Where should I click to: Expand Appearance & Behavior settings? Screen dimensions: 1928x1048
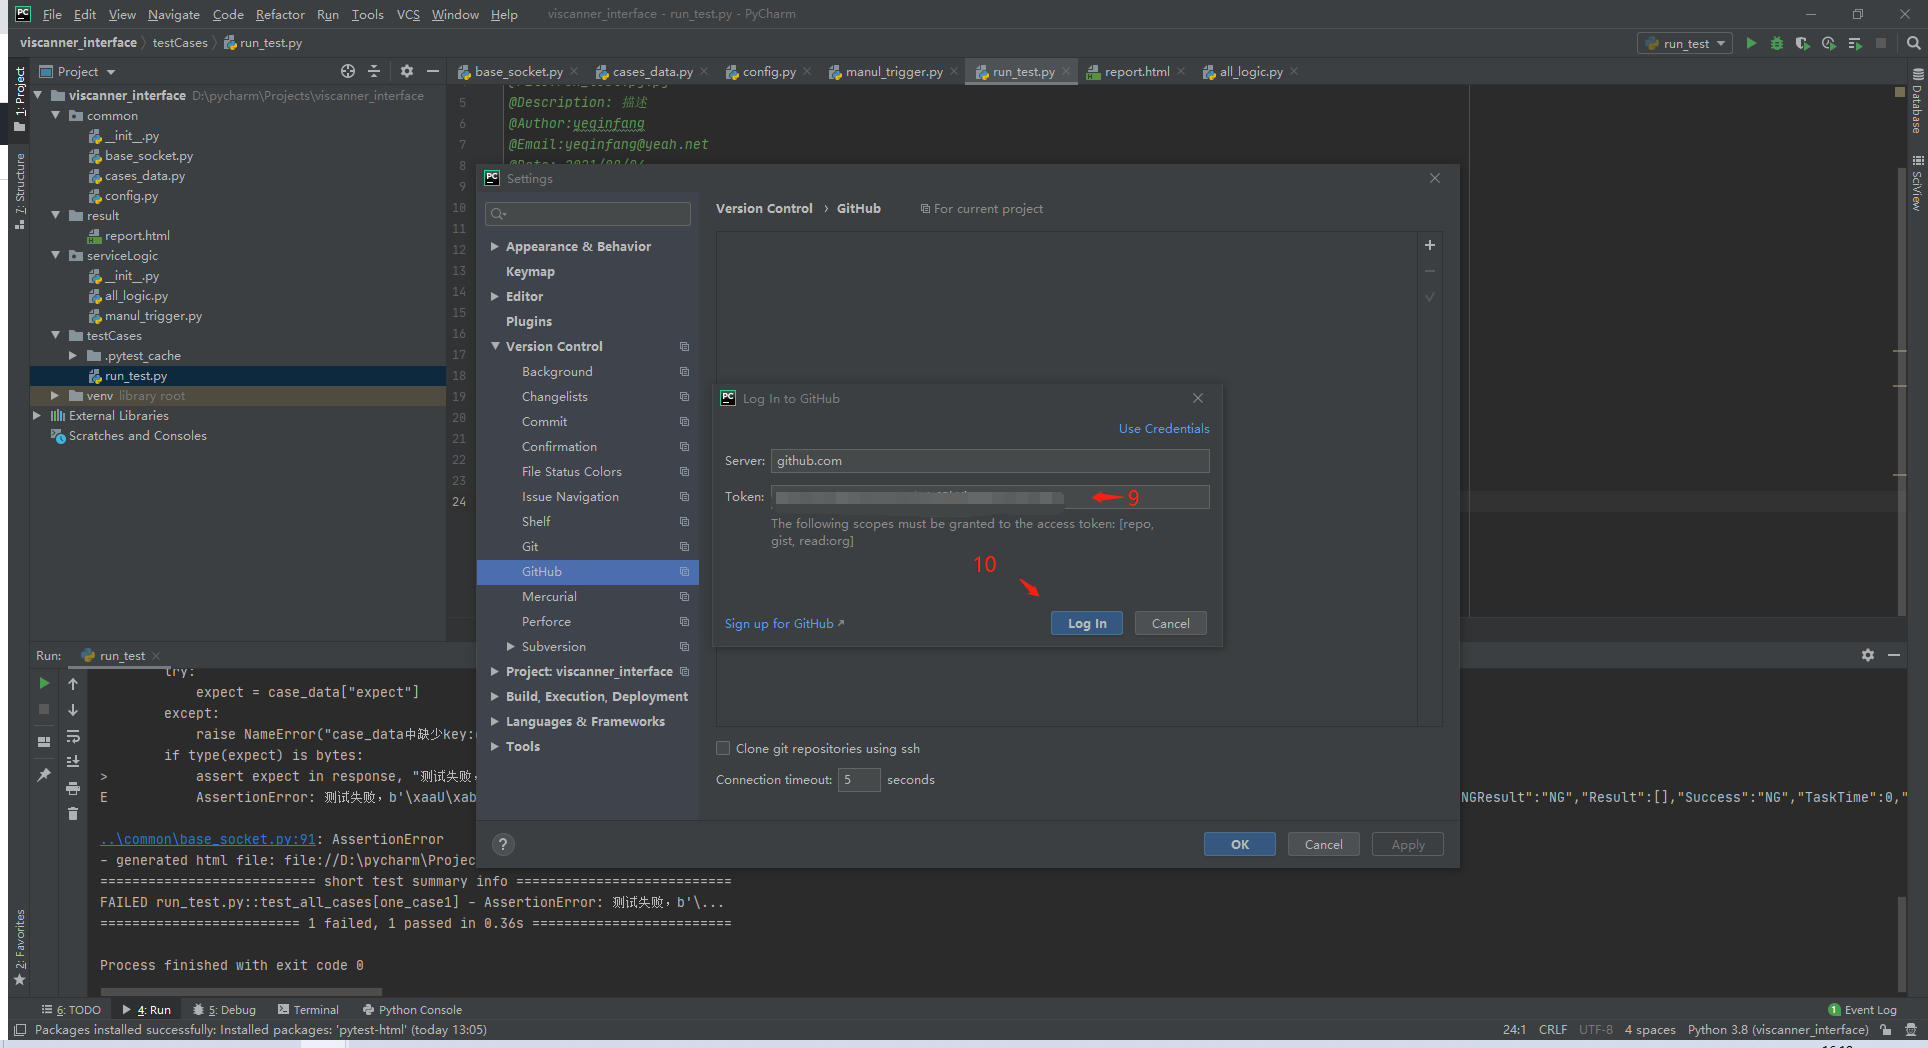coord(494,246)
